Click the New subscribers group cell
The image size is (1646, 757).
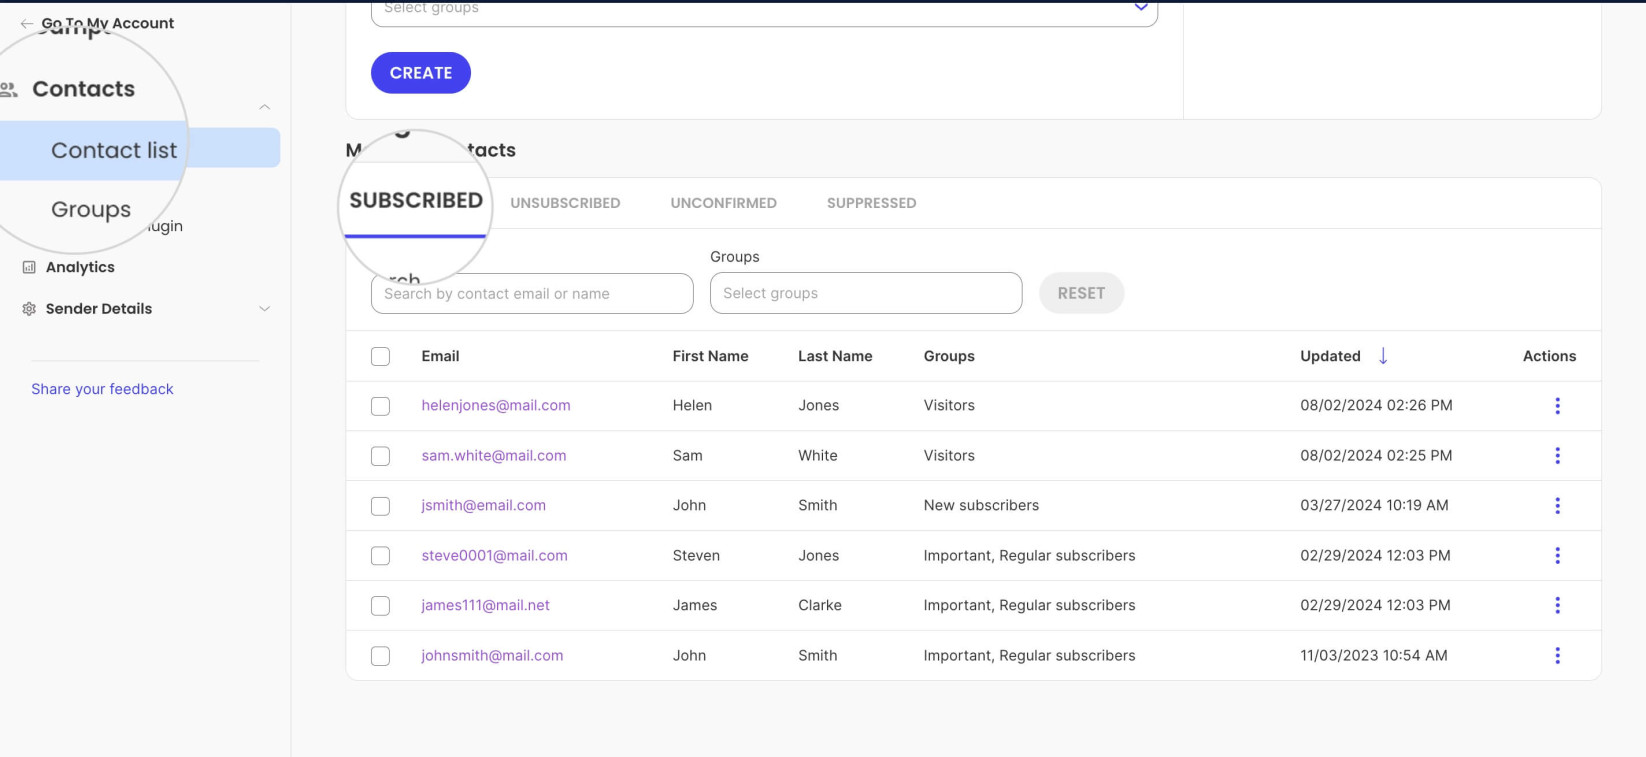click(981, 505)
